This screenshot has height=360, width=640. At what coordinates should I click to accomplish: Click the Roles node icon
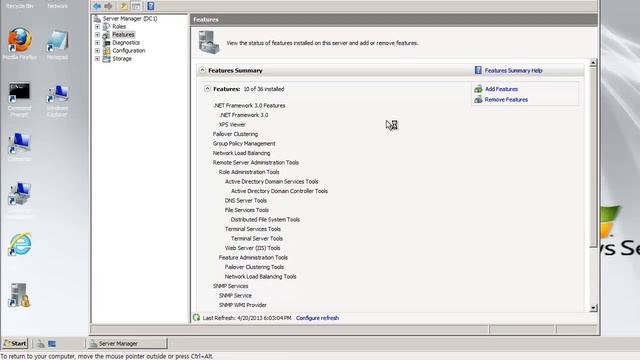(107, 27)
